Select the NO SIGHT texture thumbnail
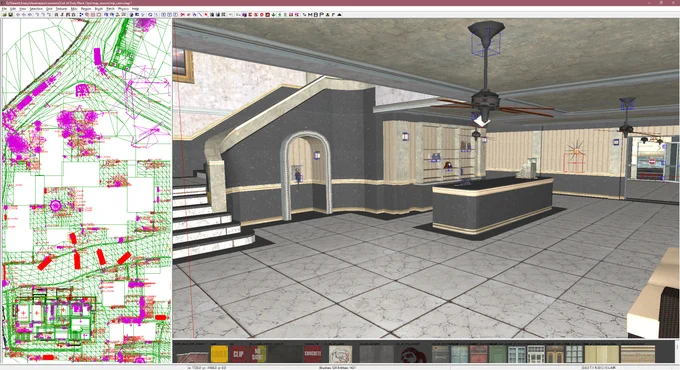This screenshot has height=370, width=680. pyautogui.click(x=258, y=354)
